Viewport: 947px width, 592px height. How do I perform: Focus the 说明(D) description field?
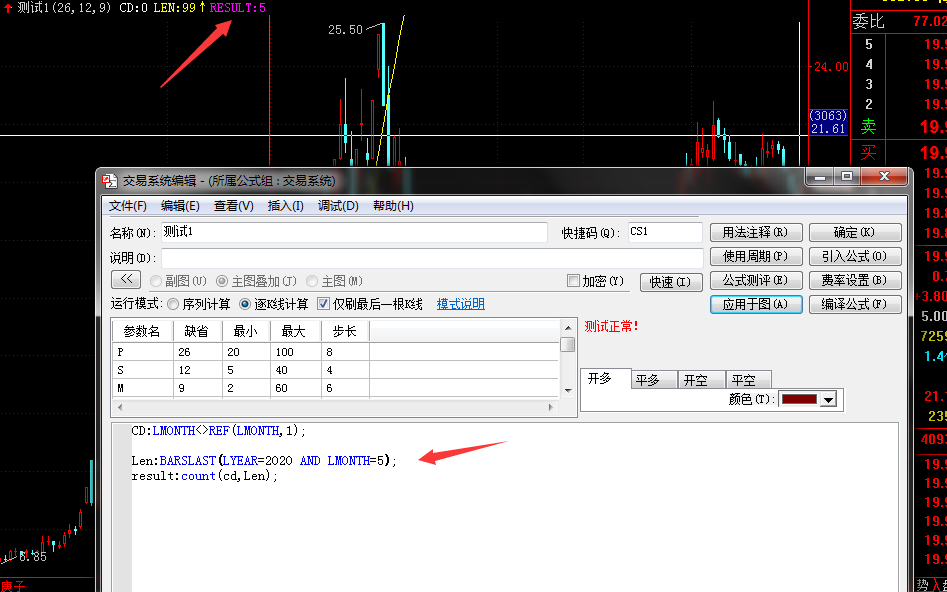[x=432, y=258]
